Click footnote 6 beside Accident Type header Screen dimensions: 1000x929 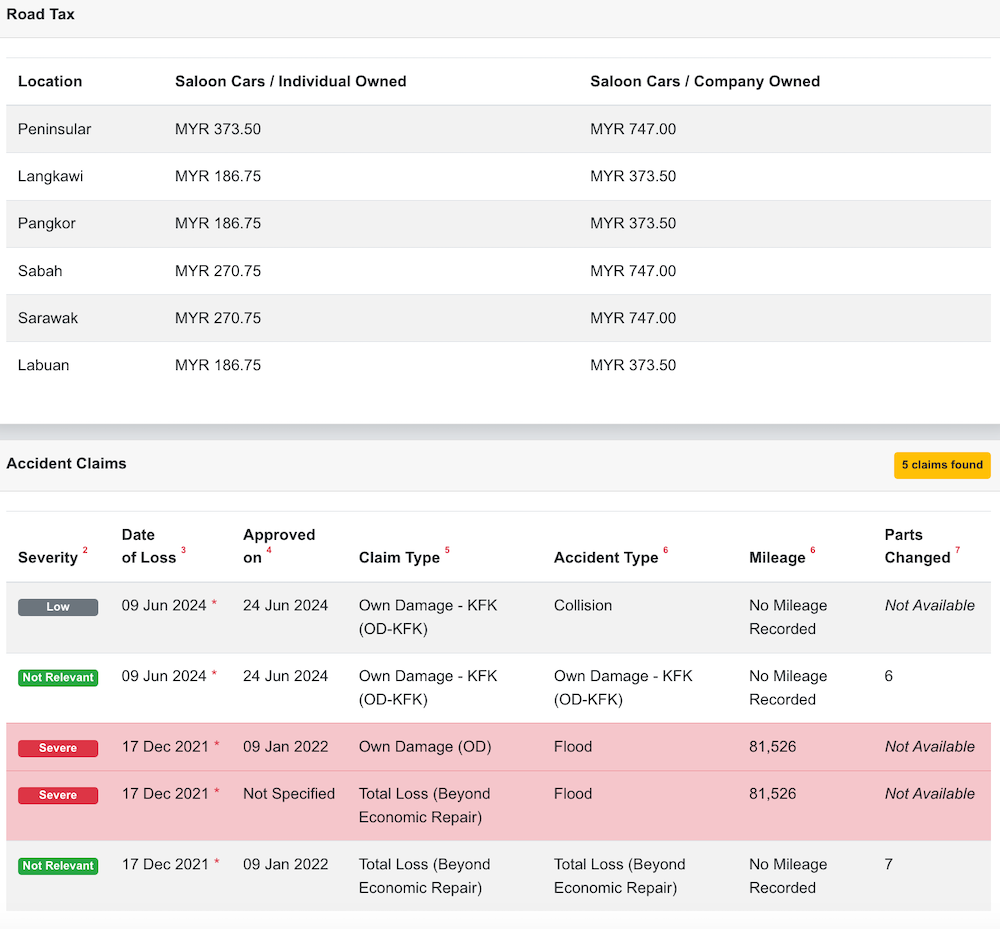[x=665, y=551]
